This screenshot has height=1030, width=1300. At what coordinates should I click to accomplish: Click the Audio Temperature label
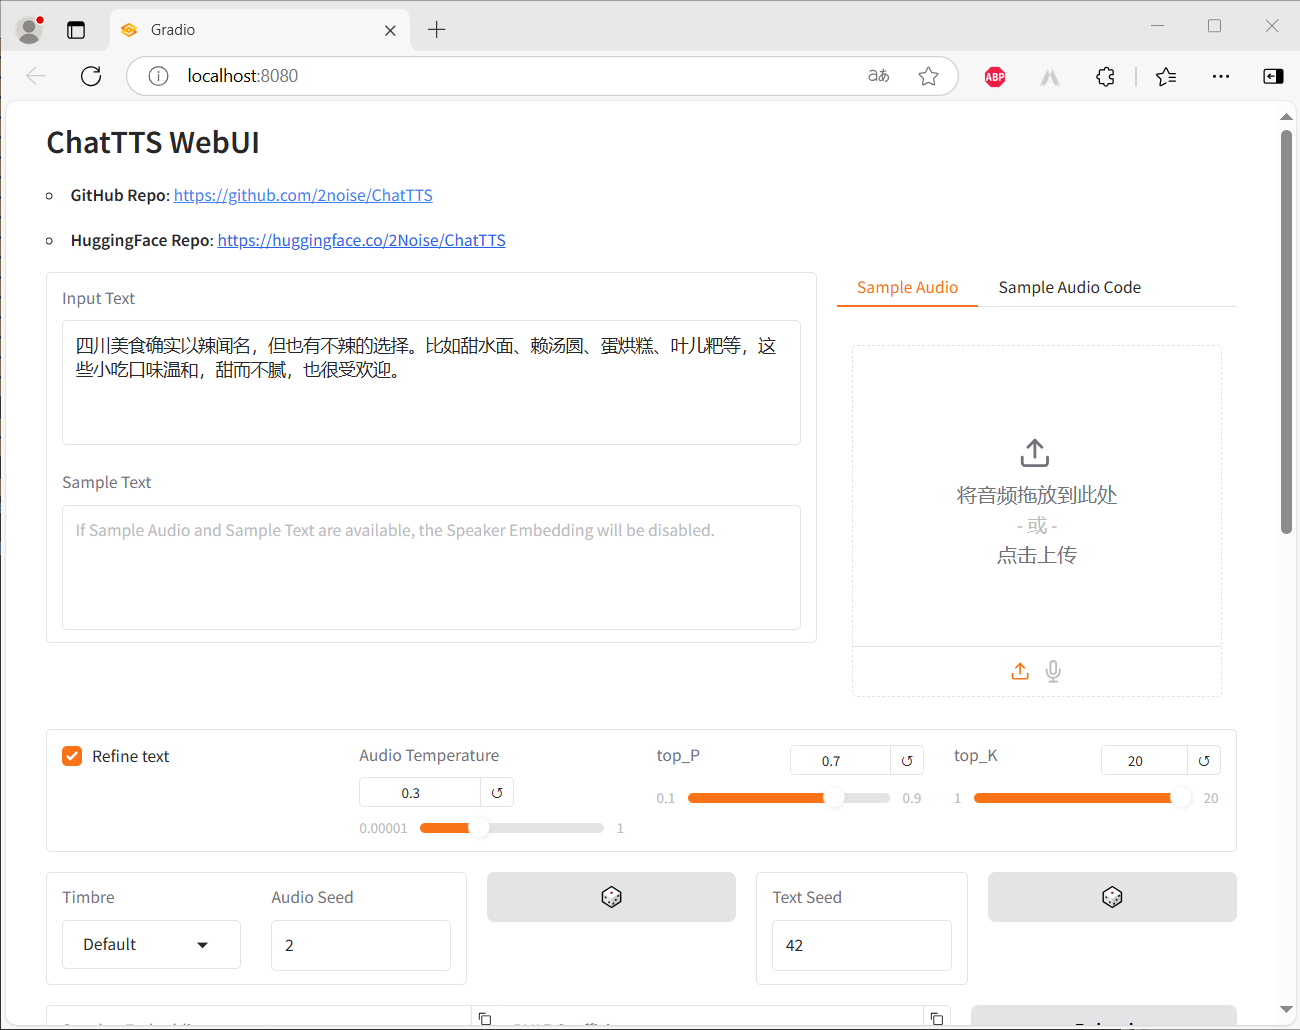click(429, 755)
